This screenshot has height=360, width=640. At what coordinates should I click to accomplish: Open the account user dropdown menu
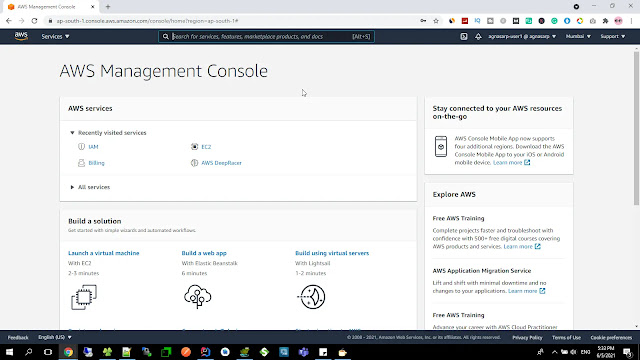pyautogui.click(x=522, y=36)
